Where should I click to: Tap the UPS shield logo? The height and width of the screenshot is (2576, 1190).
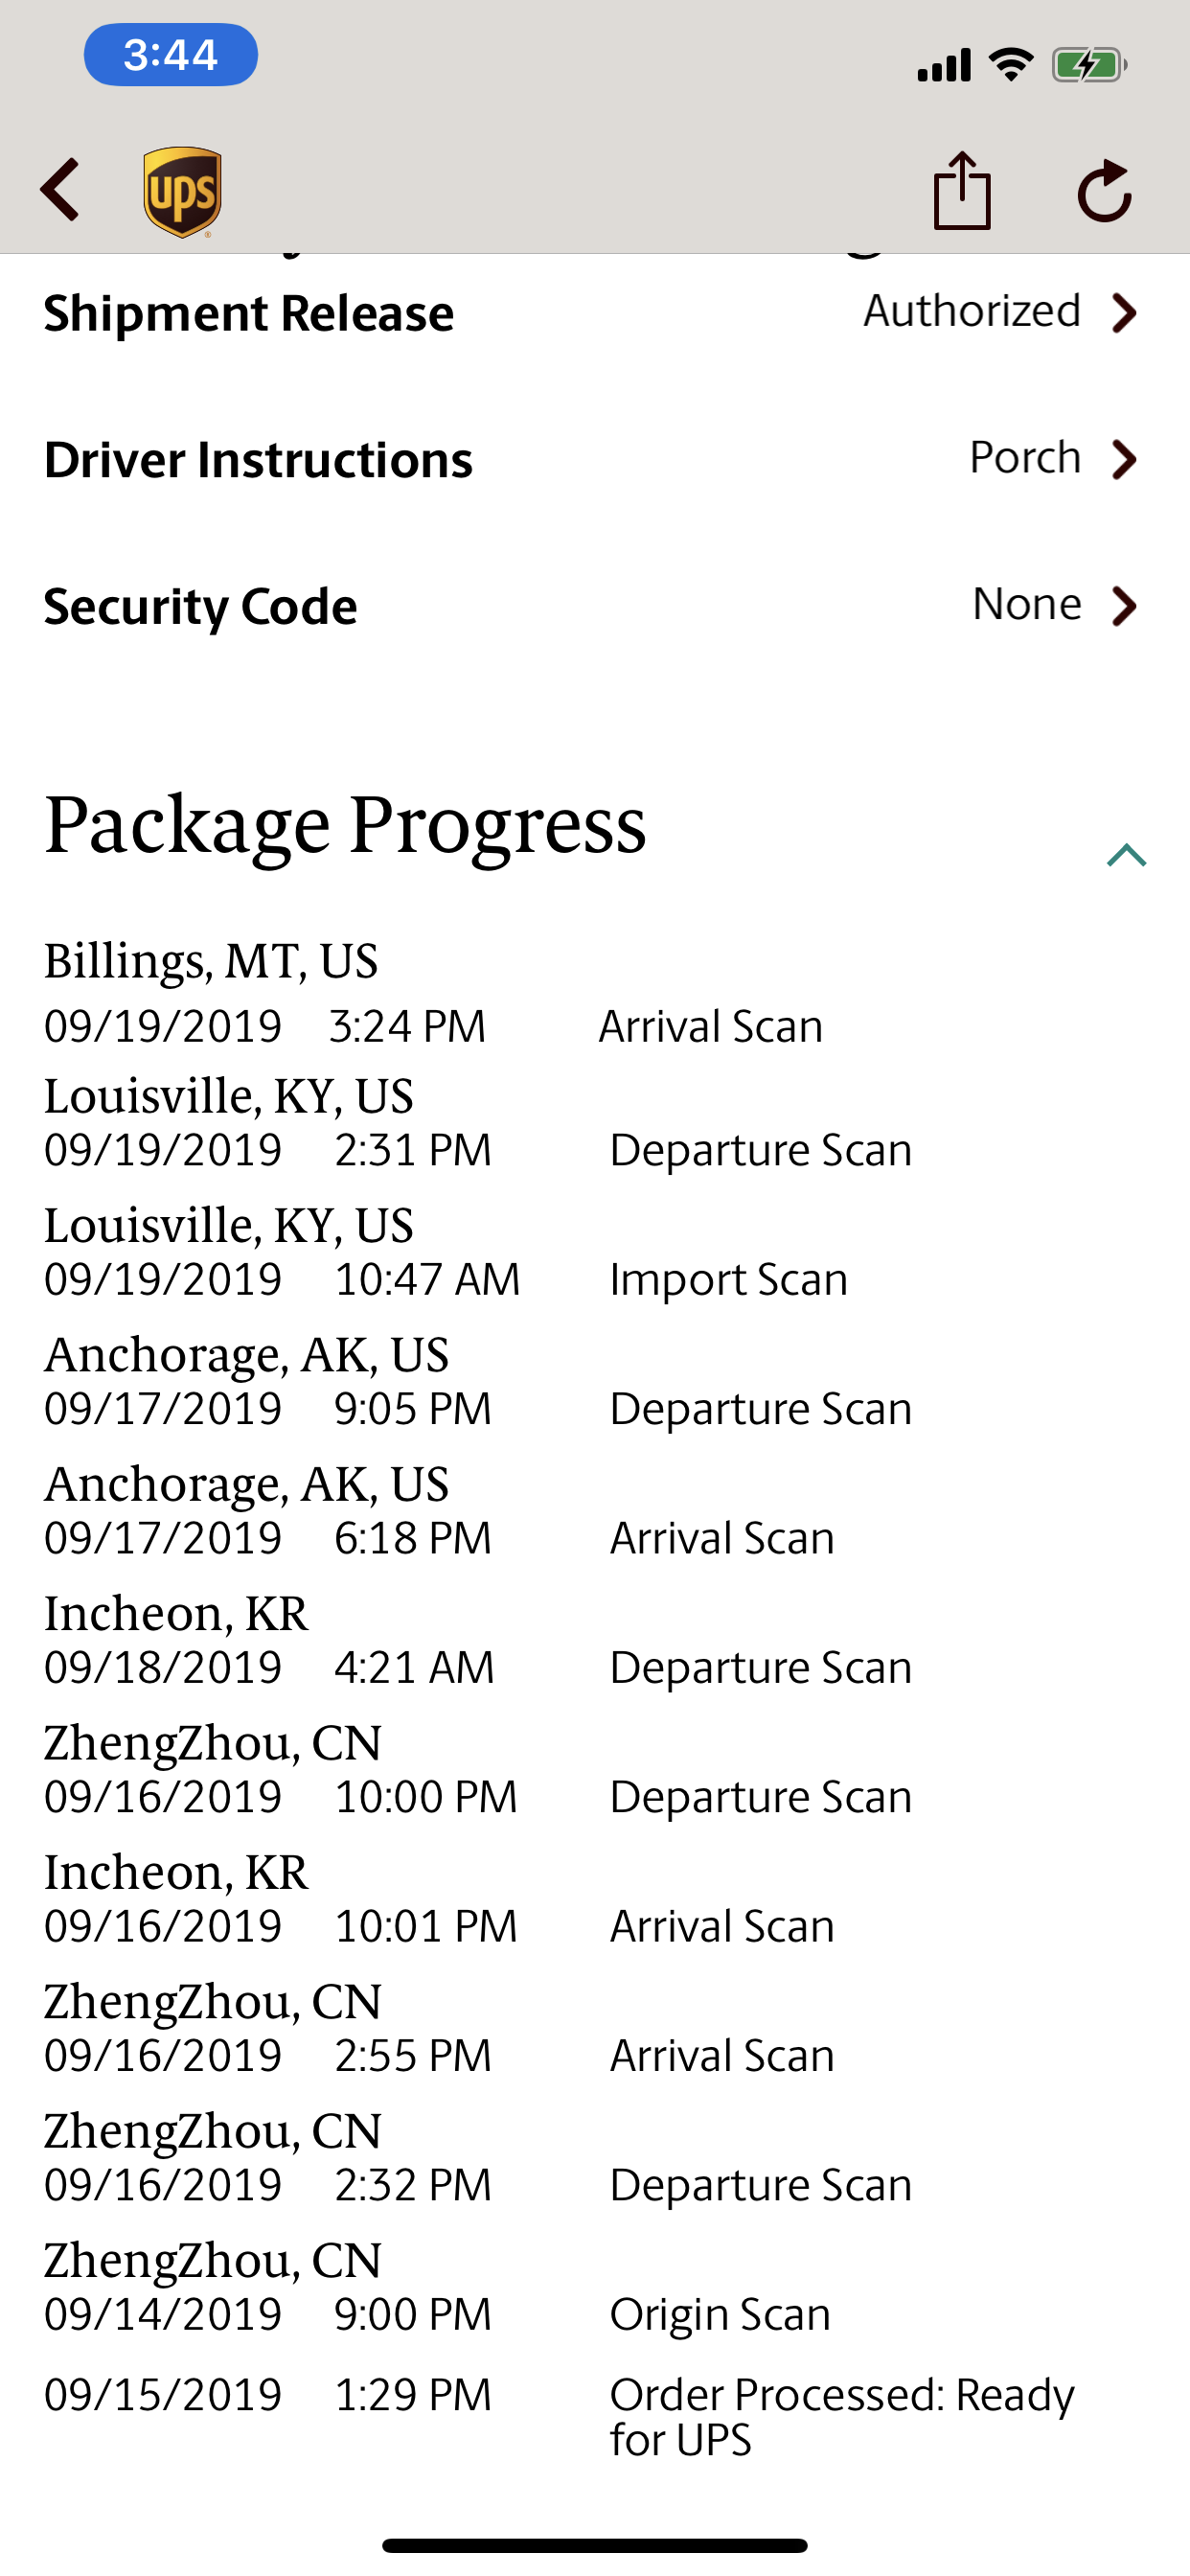tap(182, 192)
